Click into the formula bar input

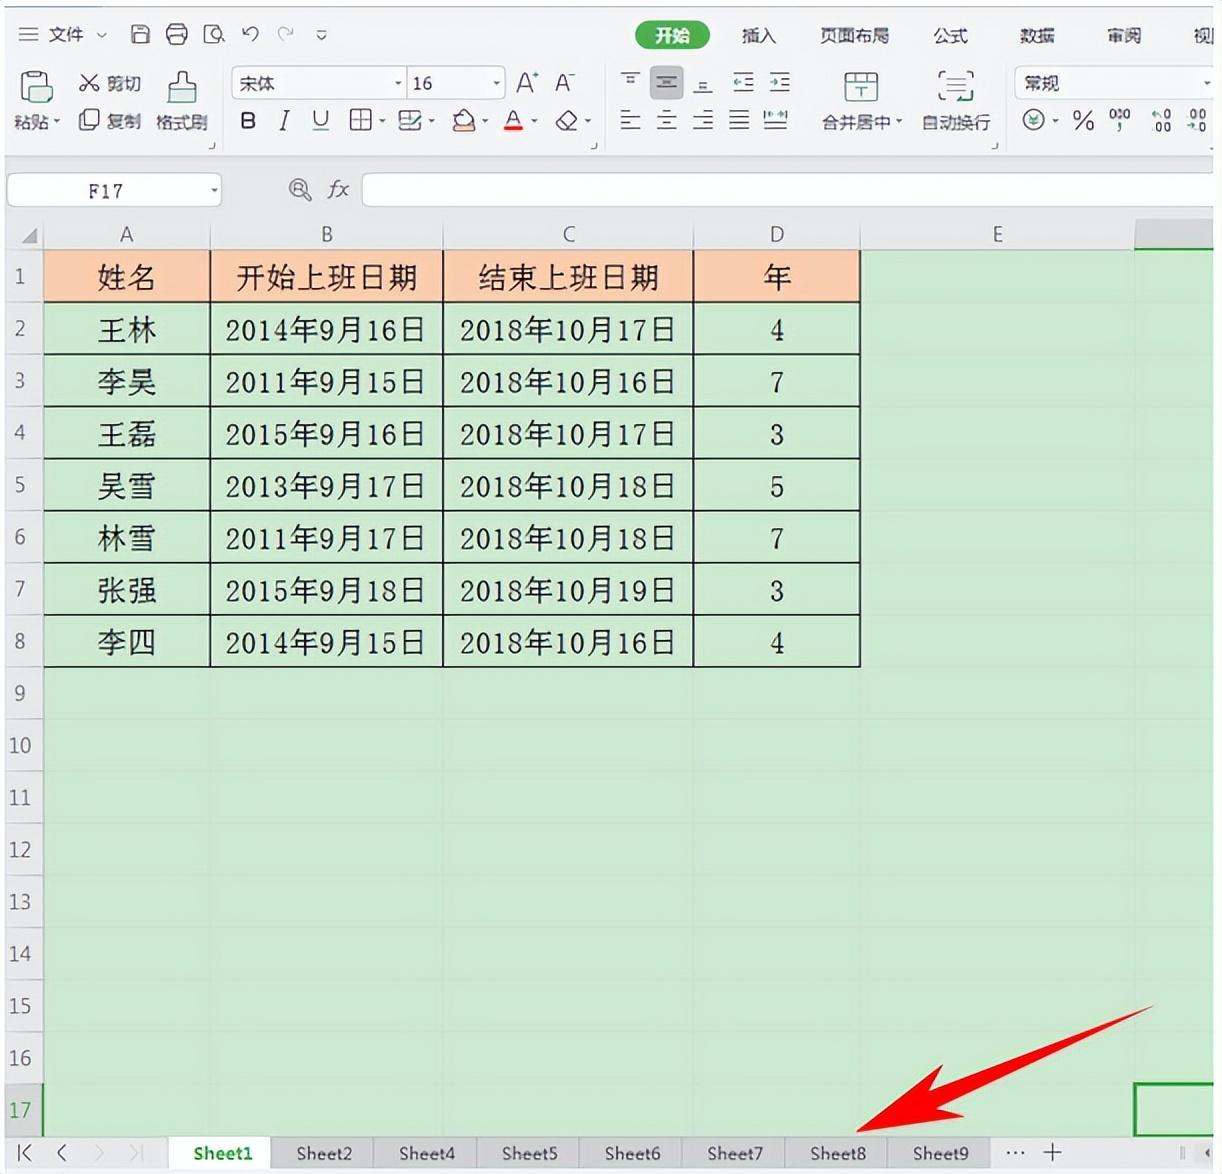(x=788, y=190)
